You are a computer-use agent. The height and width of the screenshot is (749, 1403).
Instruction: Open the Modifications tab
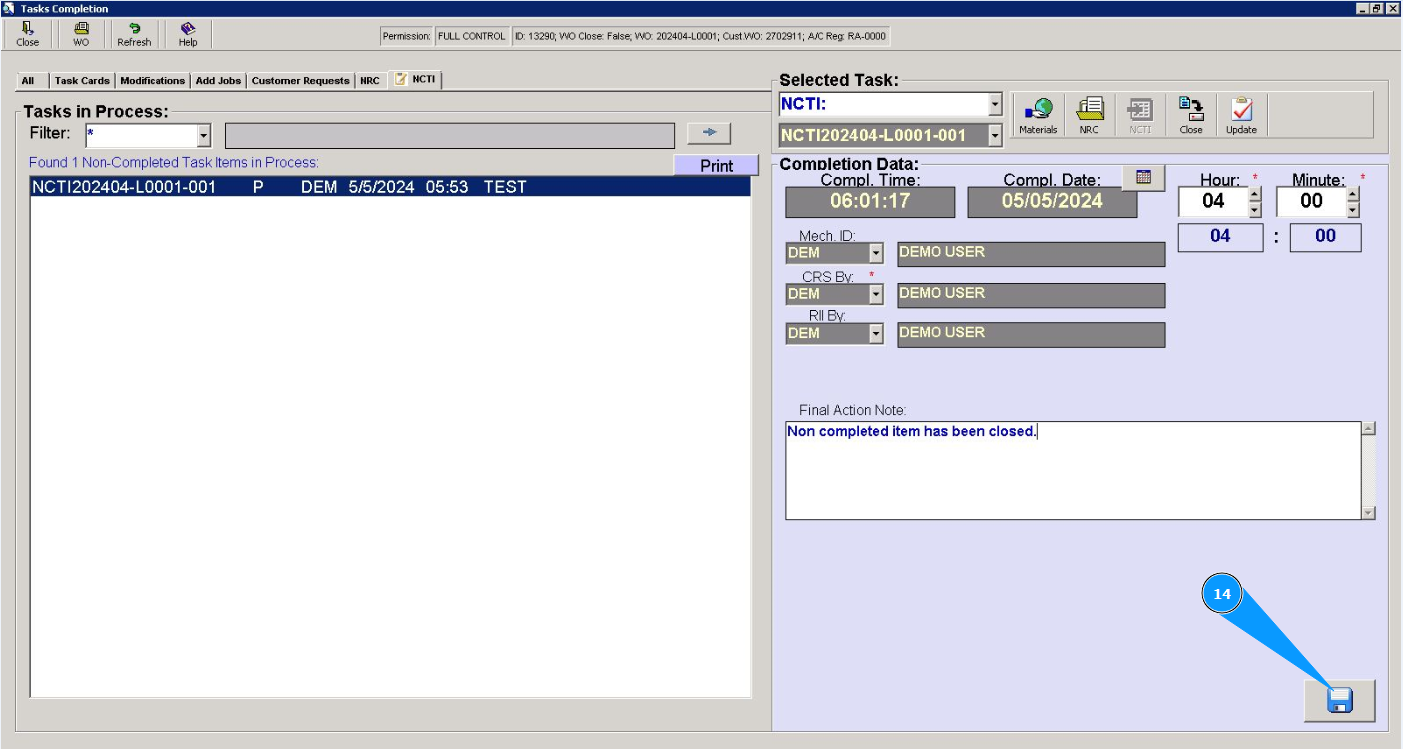tap(153, 80)
